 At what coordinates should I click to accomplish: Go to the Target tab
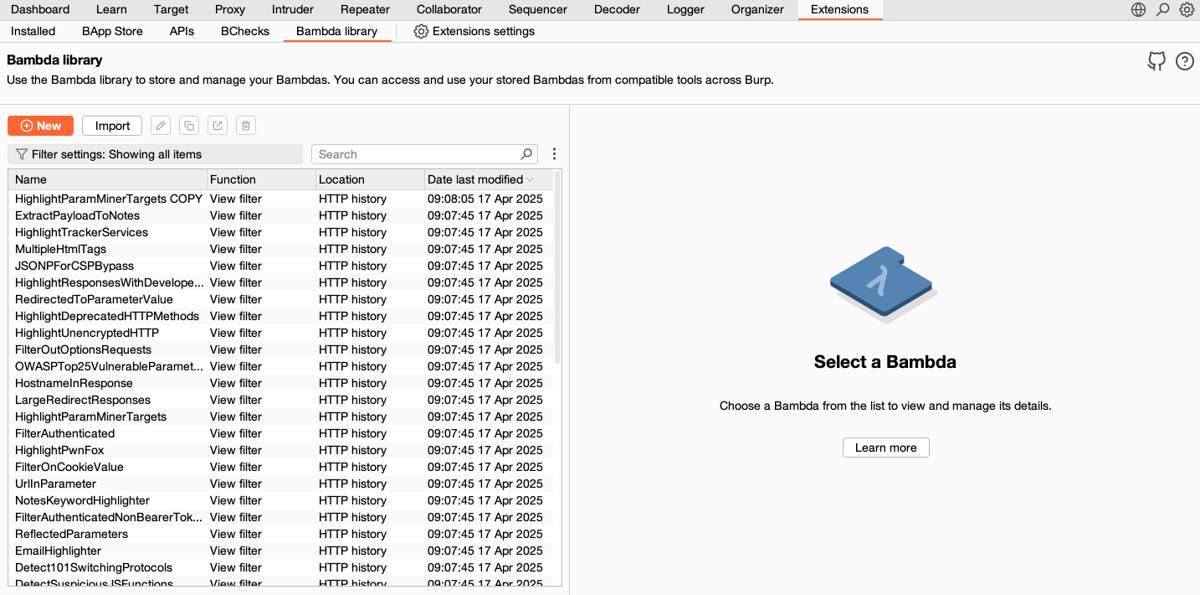171,10
